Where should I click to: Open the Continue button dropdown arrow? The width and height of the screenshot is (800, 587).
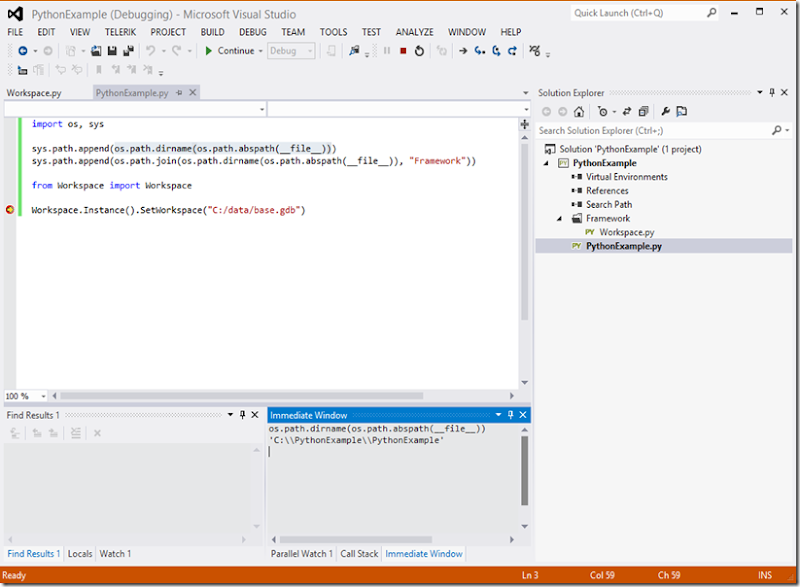(260, 51)
